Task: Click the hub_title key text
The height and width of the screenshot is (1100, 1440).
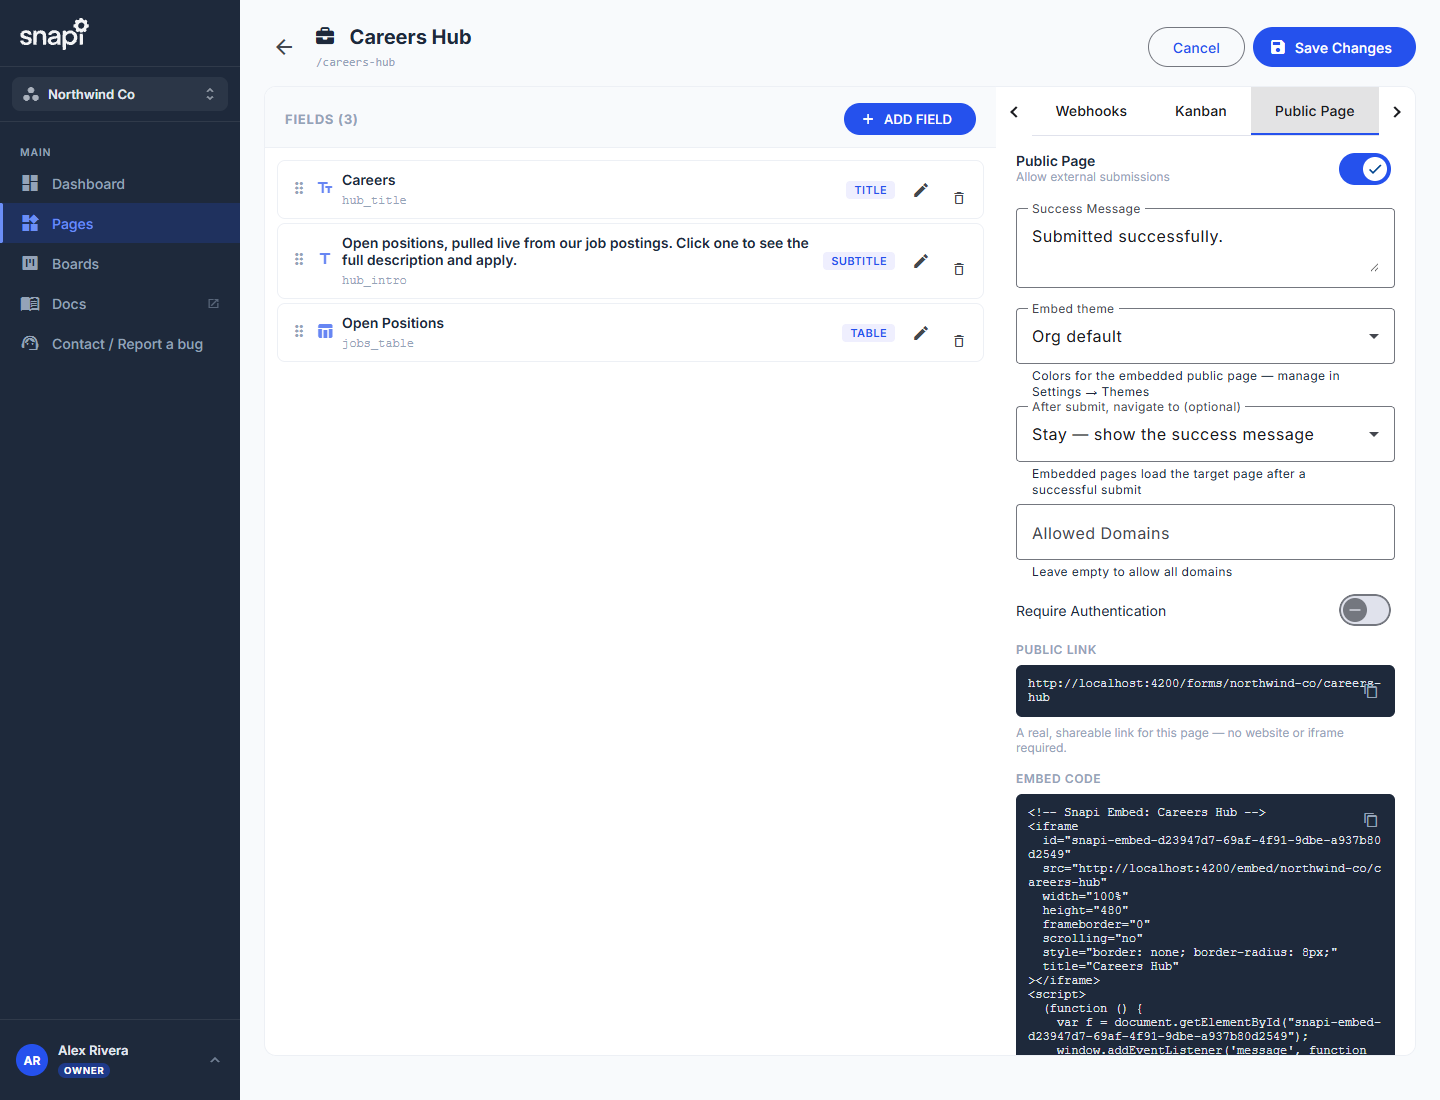Action: tap(374, 200)
